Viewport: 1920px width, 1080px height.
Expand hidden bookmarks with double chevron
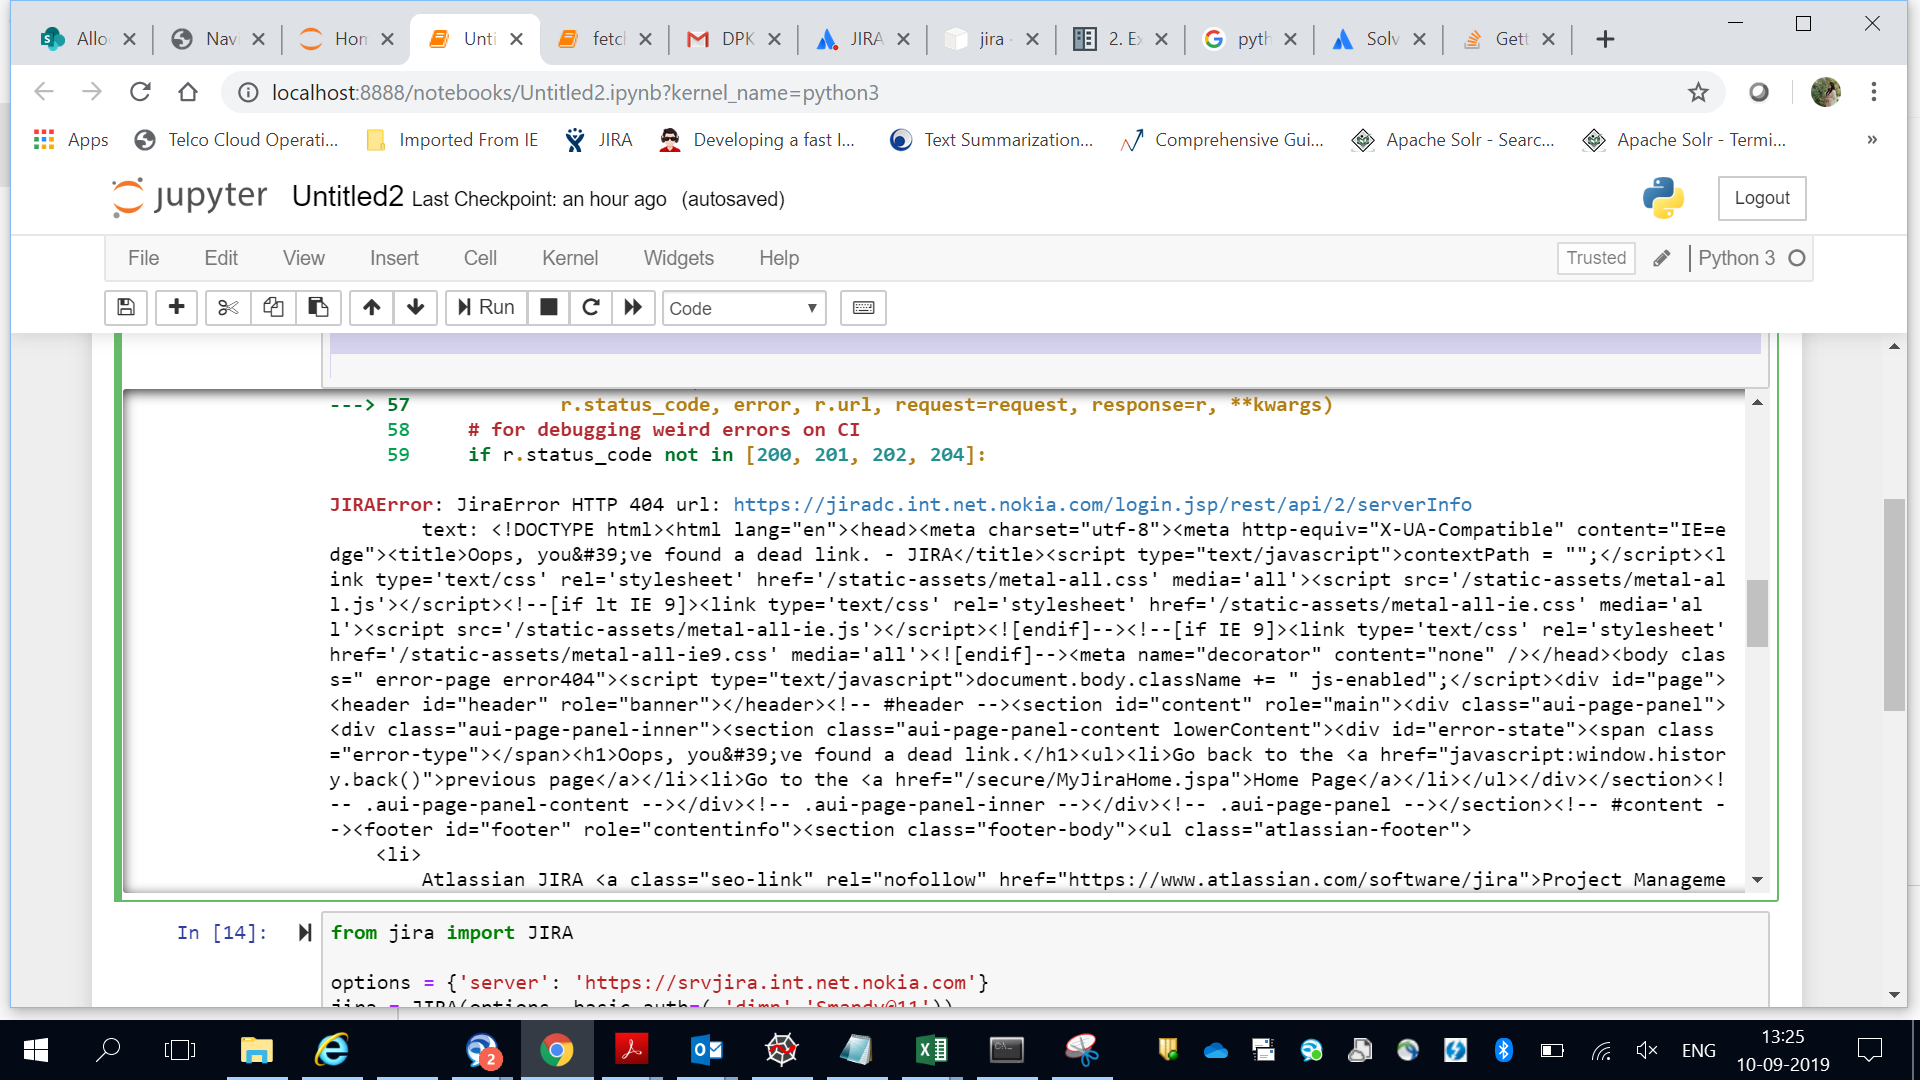pyautogui.click(x=1871, y=140)
